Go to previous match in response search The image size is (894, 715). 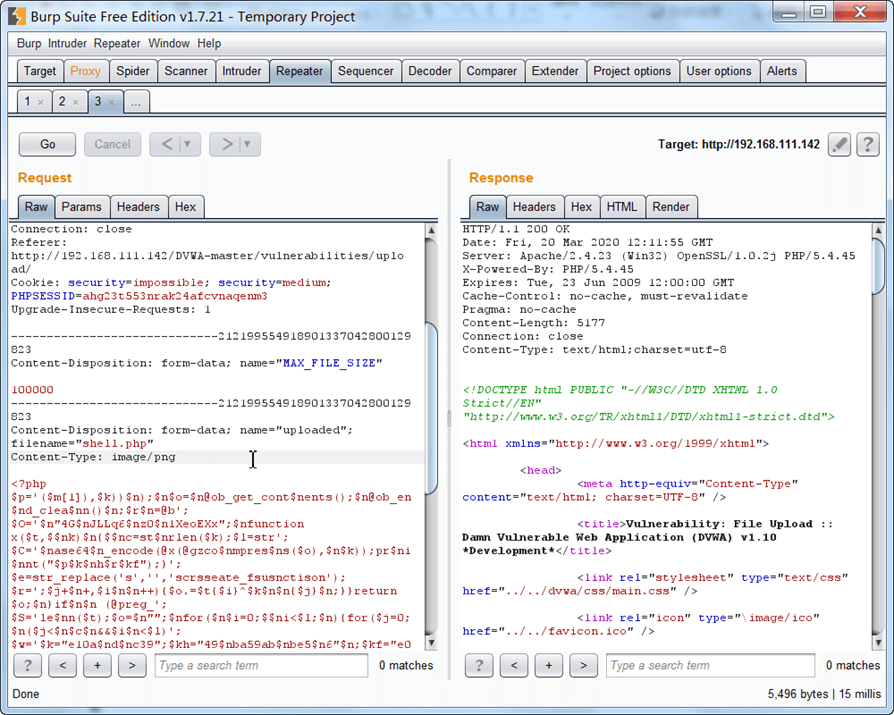tap(514, 665)
